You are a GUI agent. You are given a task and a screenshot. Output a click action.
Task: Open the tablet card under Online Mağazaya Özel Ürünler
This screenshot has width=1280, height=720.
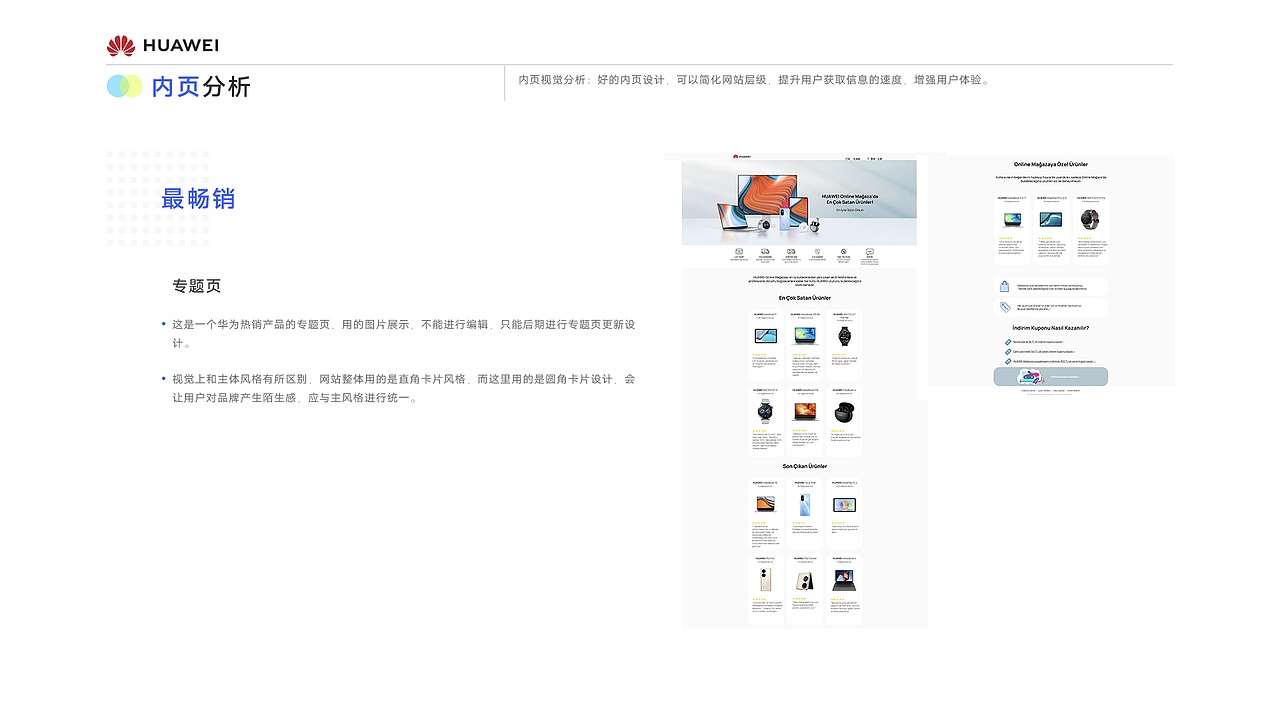coord(1051,229)
